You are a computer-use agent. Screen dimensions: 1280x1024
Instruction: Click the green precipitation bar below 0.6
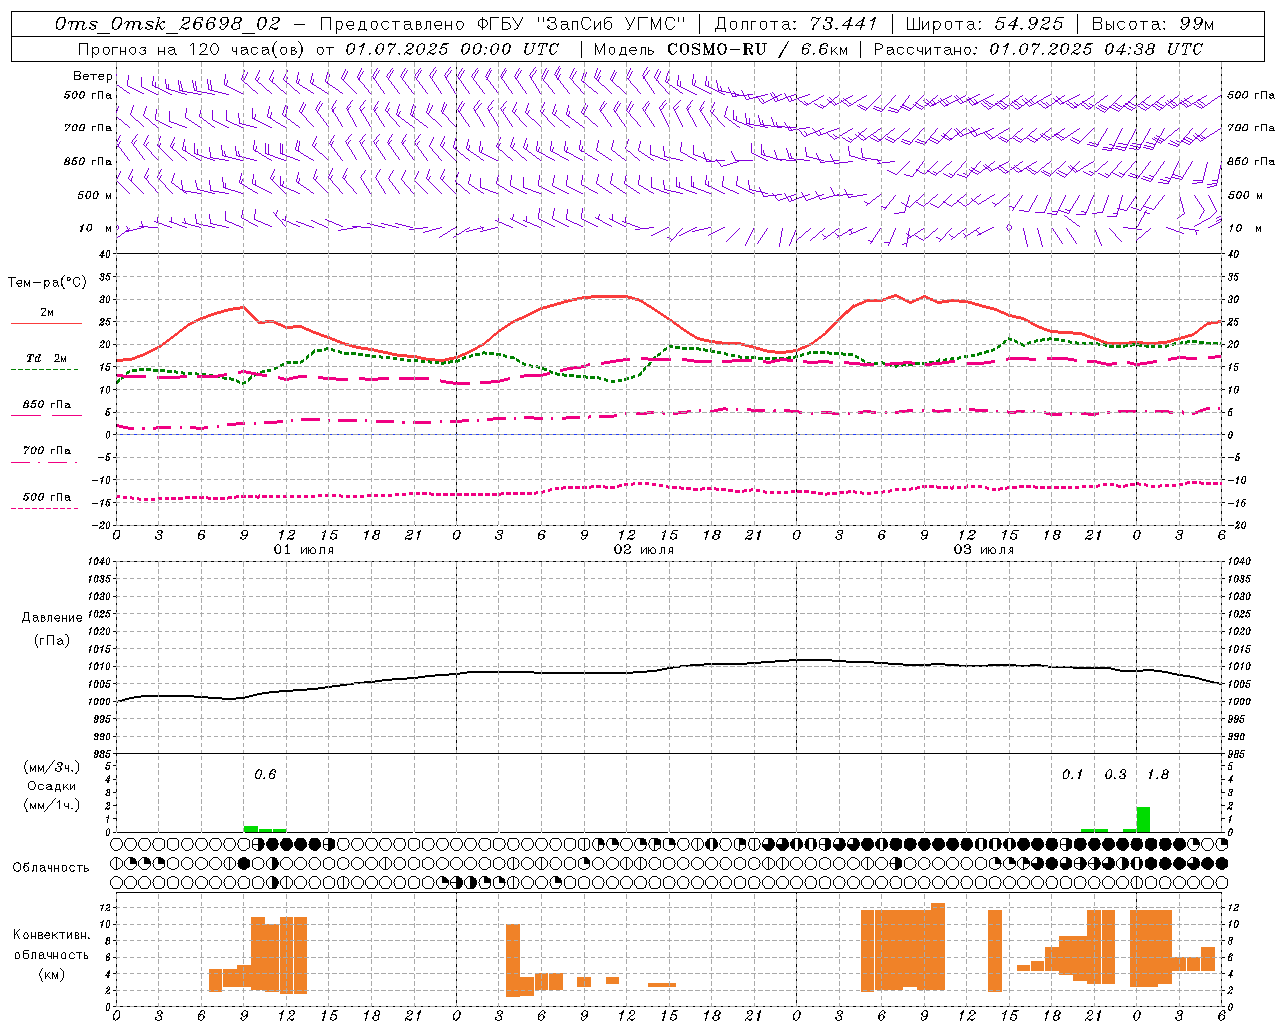(251, 829)
